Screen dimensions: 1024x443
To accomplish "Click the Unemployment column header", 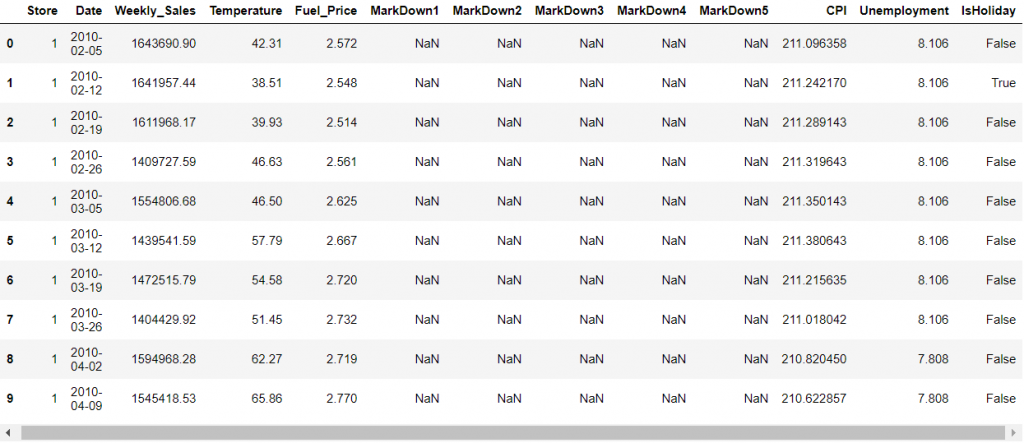I will tap(904, 11).
